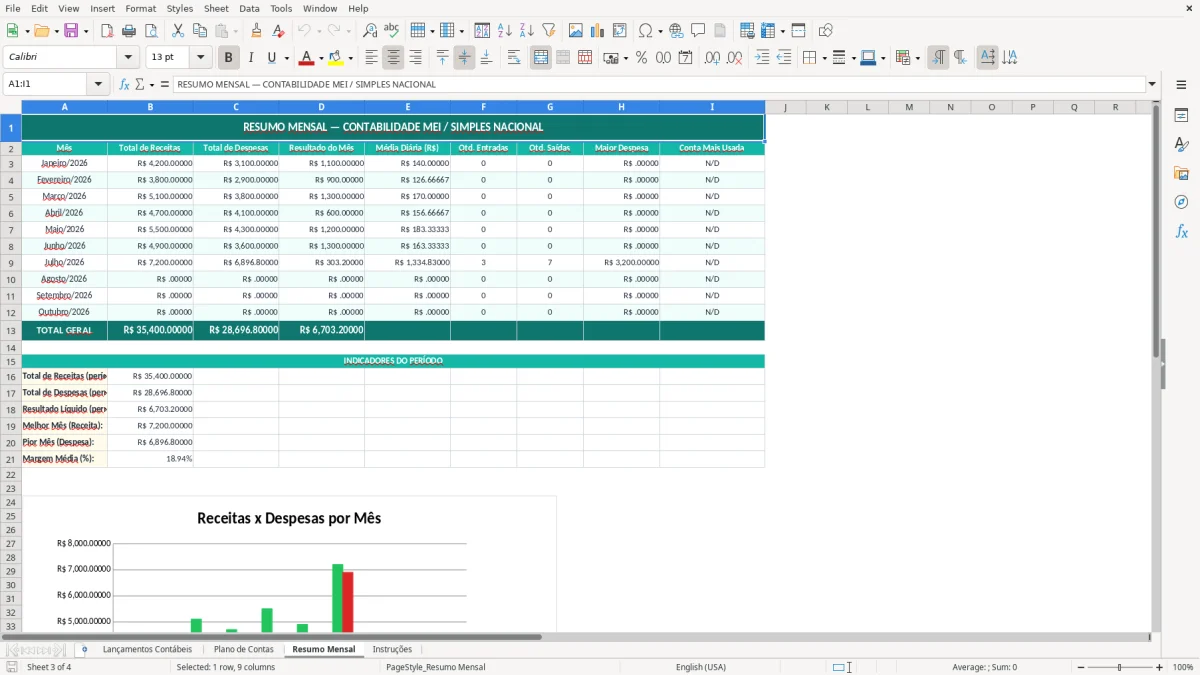The image size is (1200, 675).
Task: Sort ascending
Action: tap(505, 31)
